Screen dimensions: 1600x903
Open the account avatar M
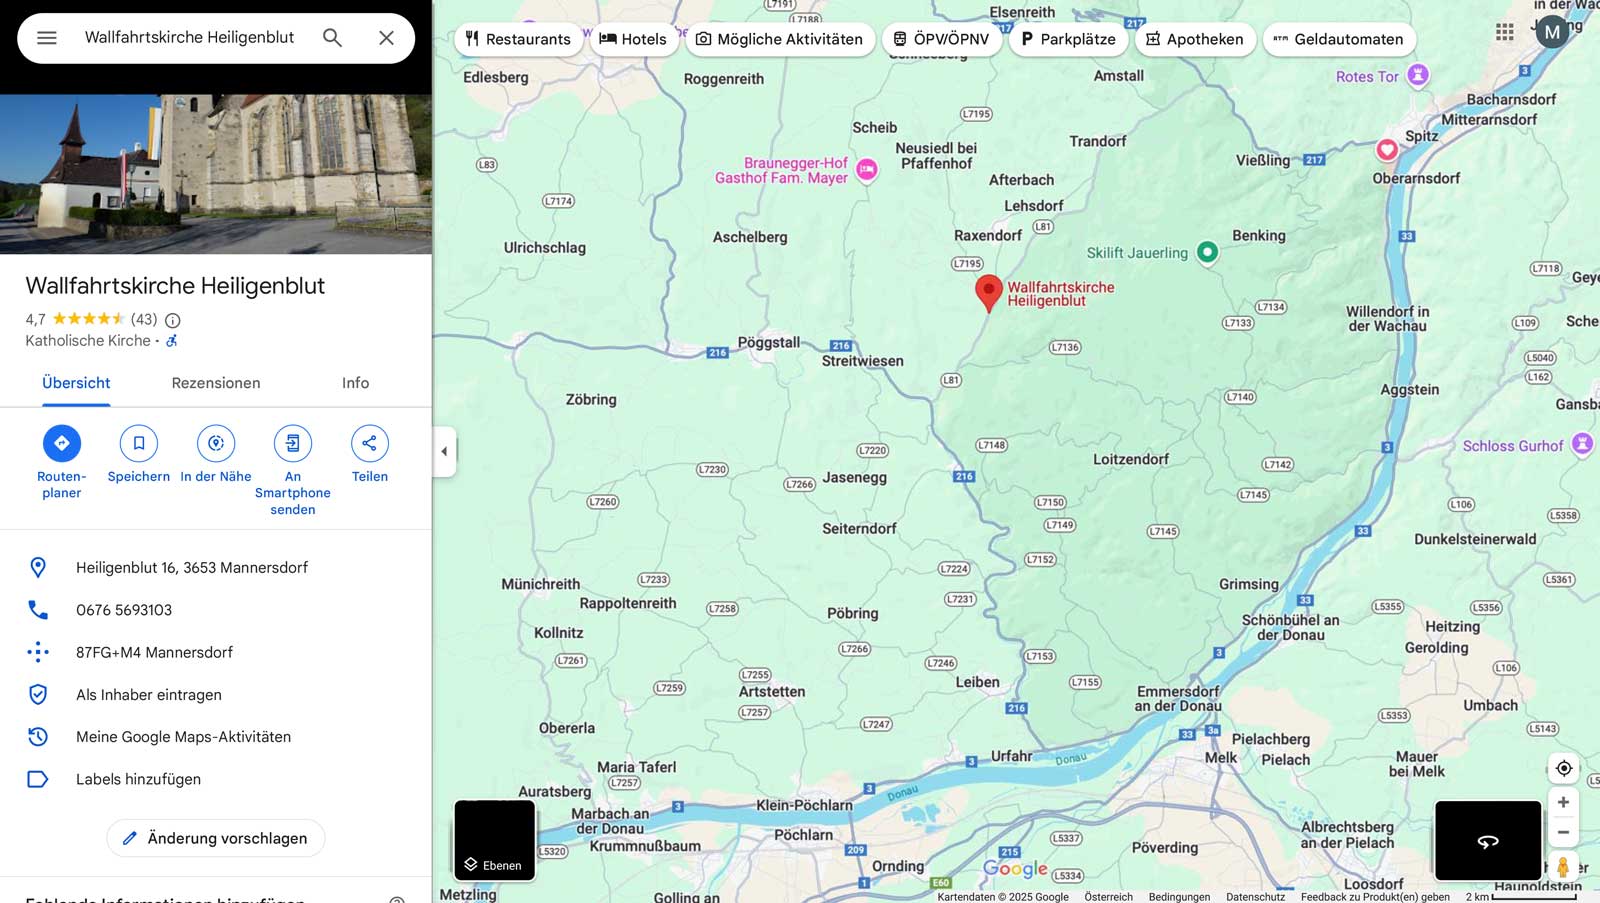(1552, 32)
